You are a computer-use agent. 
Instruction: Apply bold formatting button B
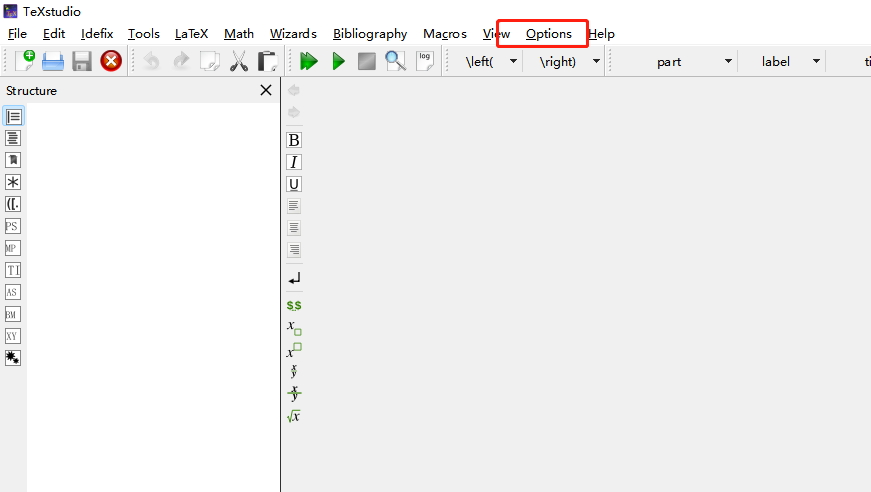(294, 140)
